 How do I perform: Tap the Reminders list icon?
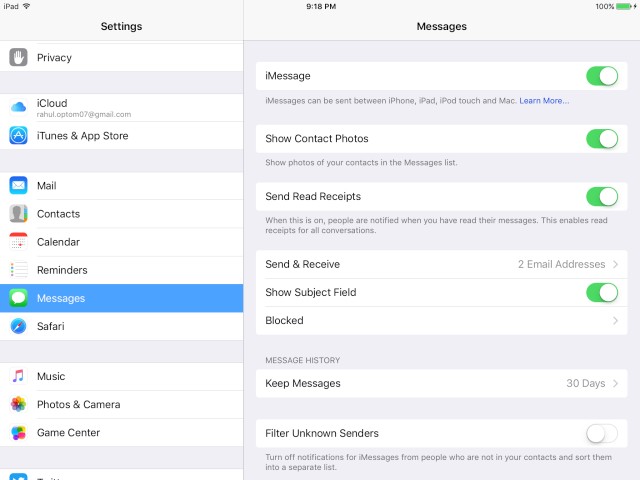tap(18, 270)
